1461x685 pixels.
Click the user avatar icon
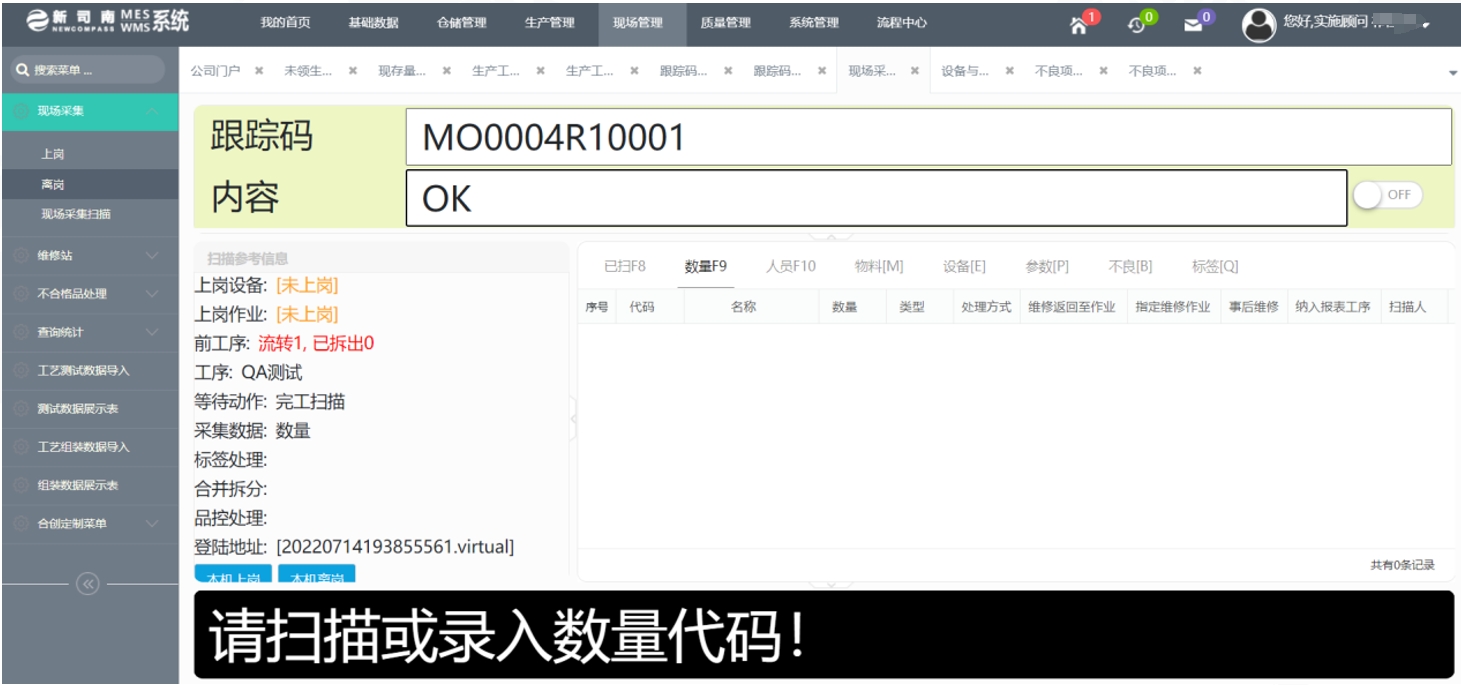1258,25
